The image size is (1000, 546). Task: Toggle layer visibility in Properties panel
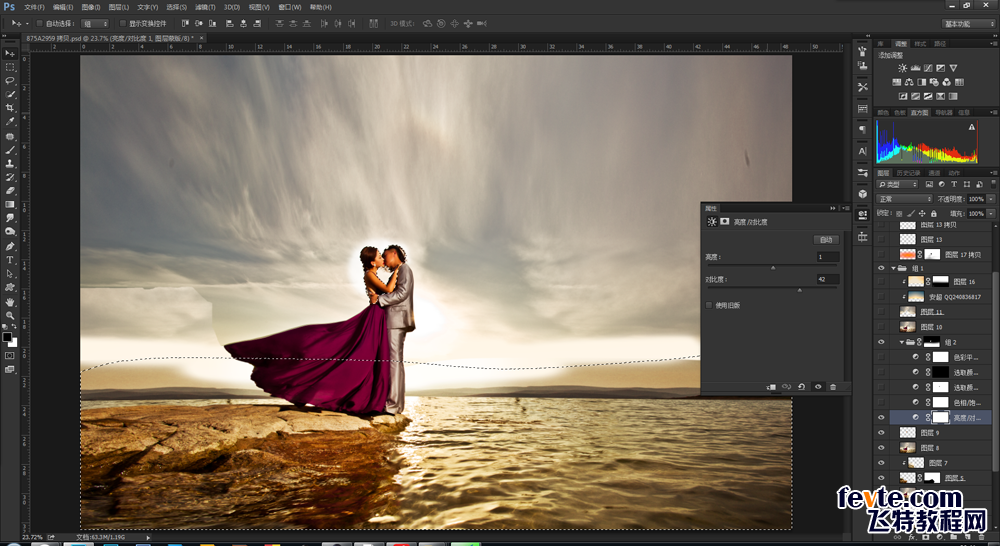tap(818, 387)
